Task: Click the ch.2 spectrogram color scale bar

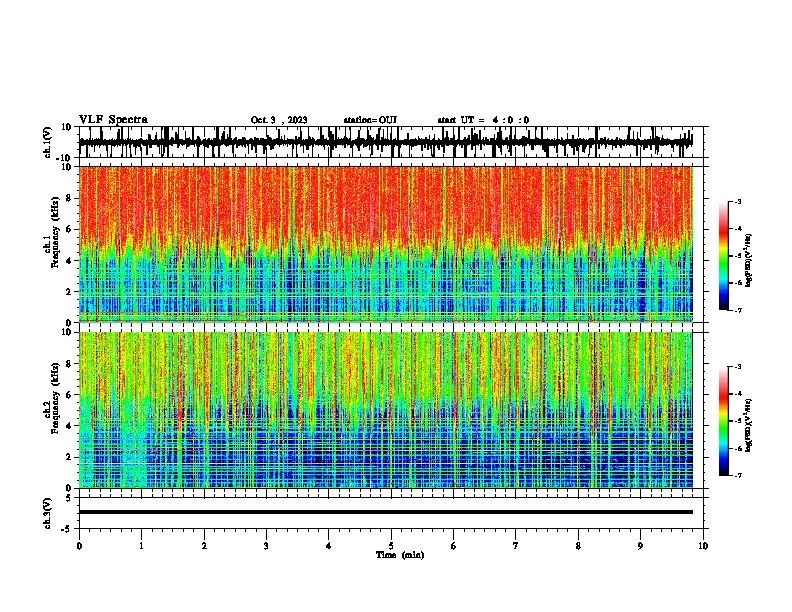Action: coord(723,421)
